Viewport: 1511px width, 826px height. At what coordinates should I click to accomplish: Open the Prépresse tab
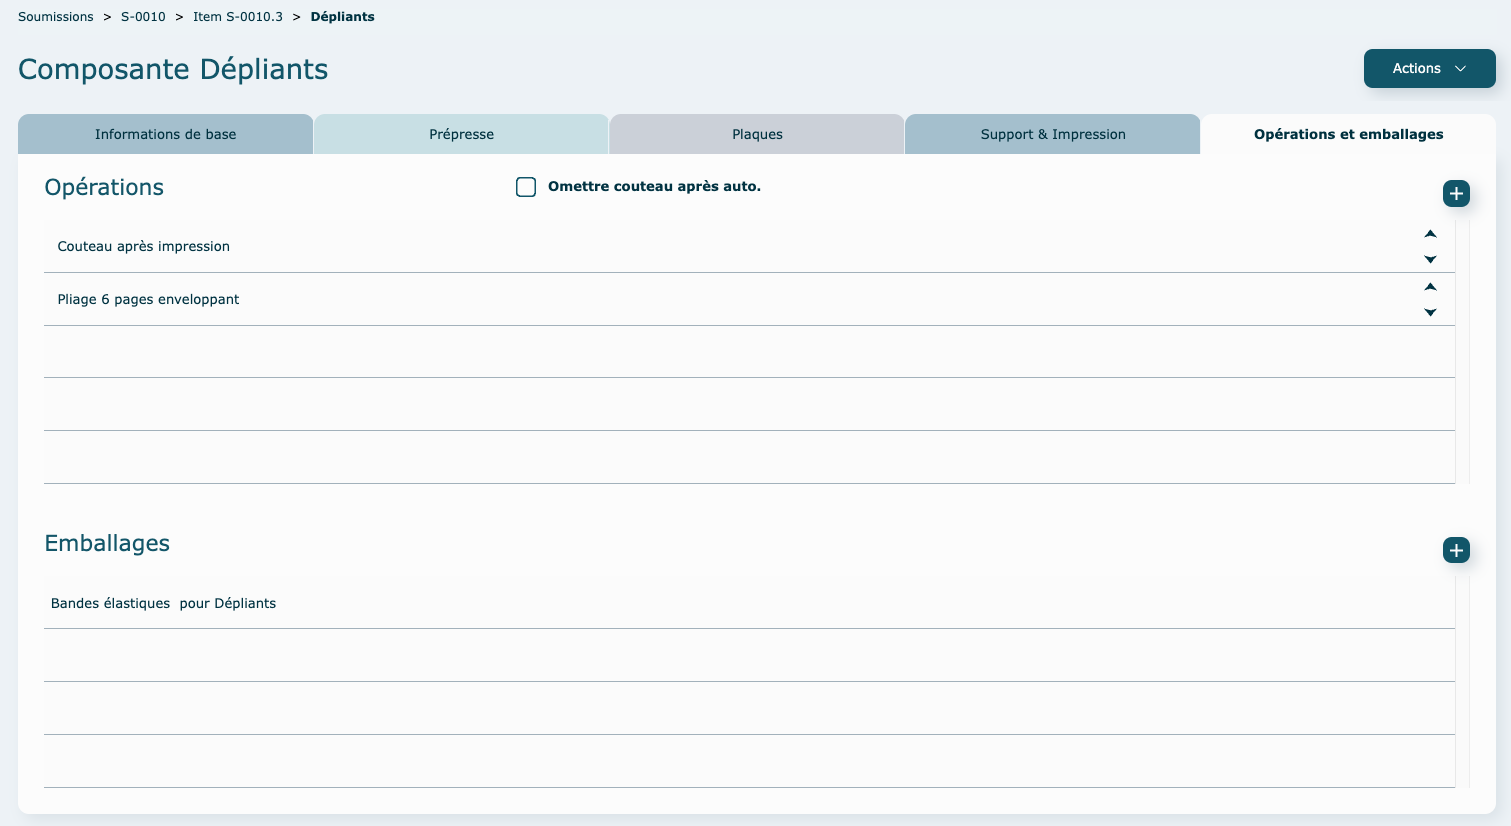pos(461,134)
